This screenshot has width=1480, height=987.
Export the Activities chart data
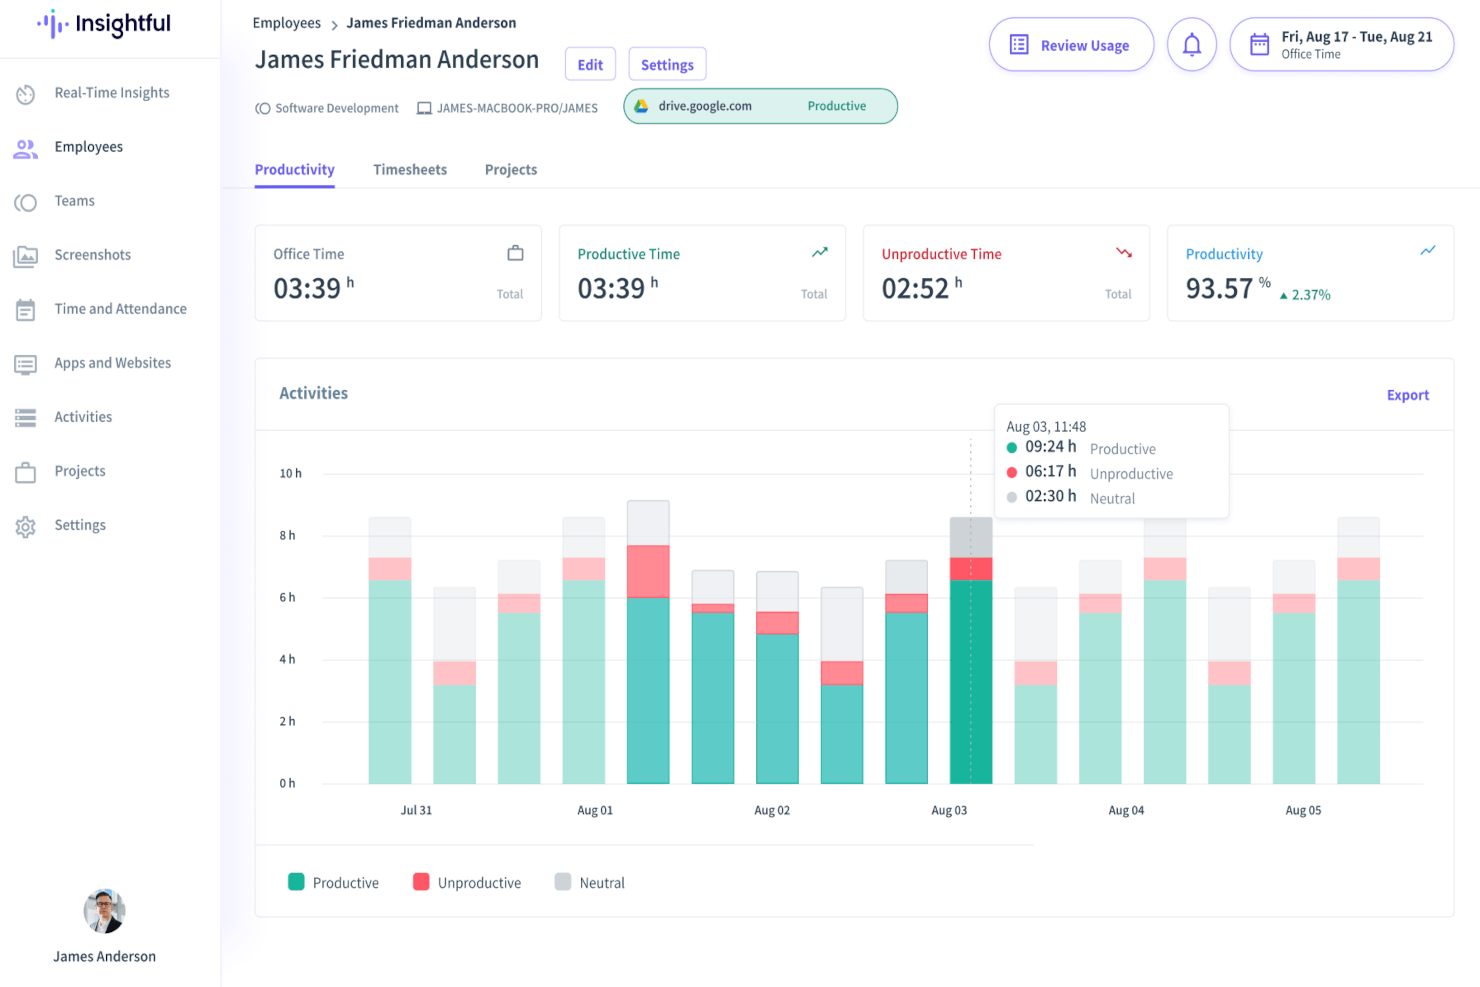click(1407, 394)
